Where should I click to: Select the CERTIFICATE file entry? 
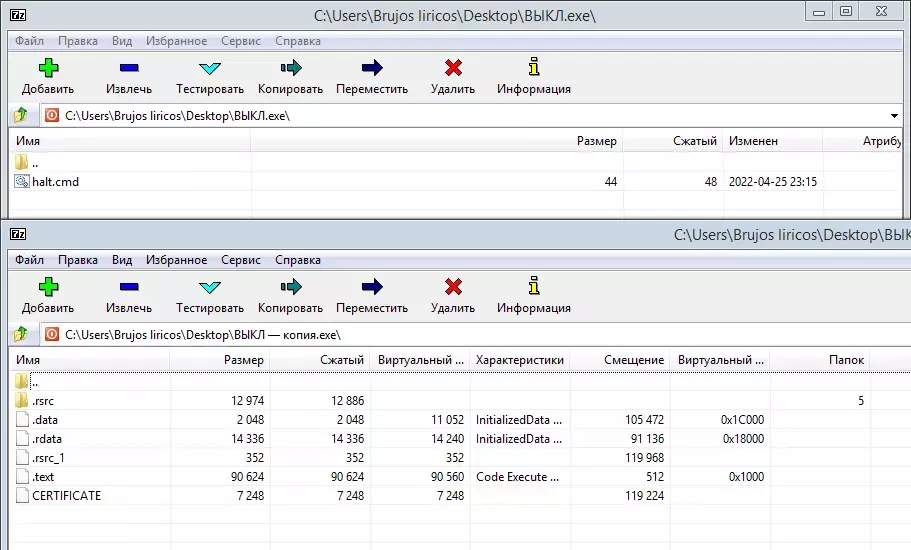(x=66, y=496)
